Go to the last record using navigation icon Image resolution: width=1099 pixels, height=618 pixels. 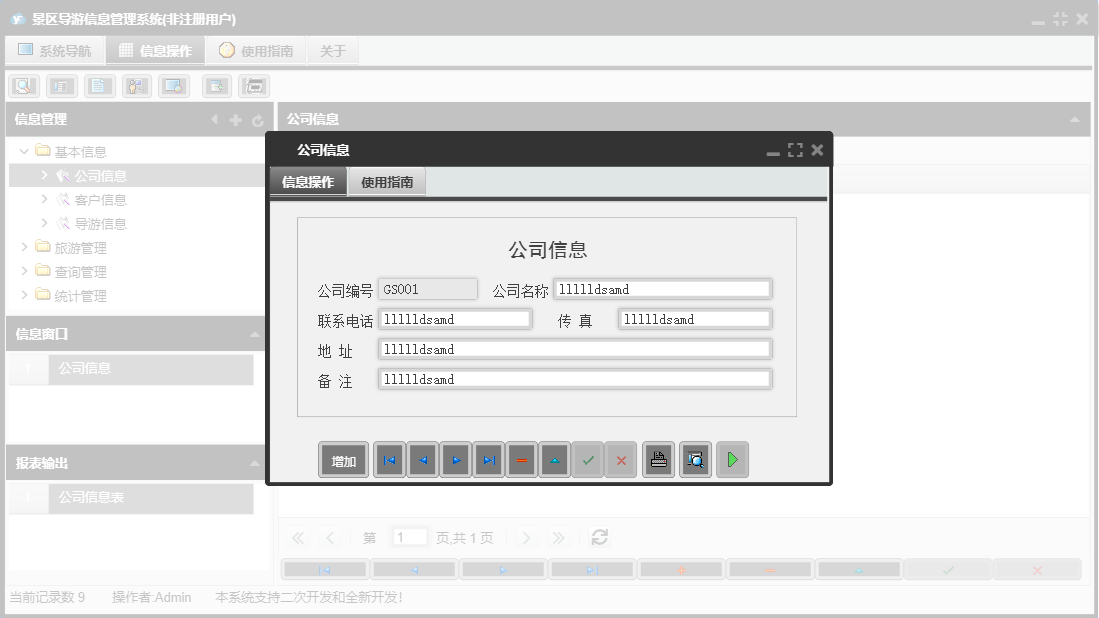tap(488, 459)
